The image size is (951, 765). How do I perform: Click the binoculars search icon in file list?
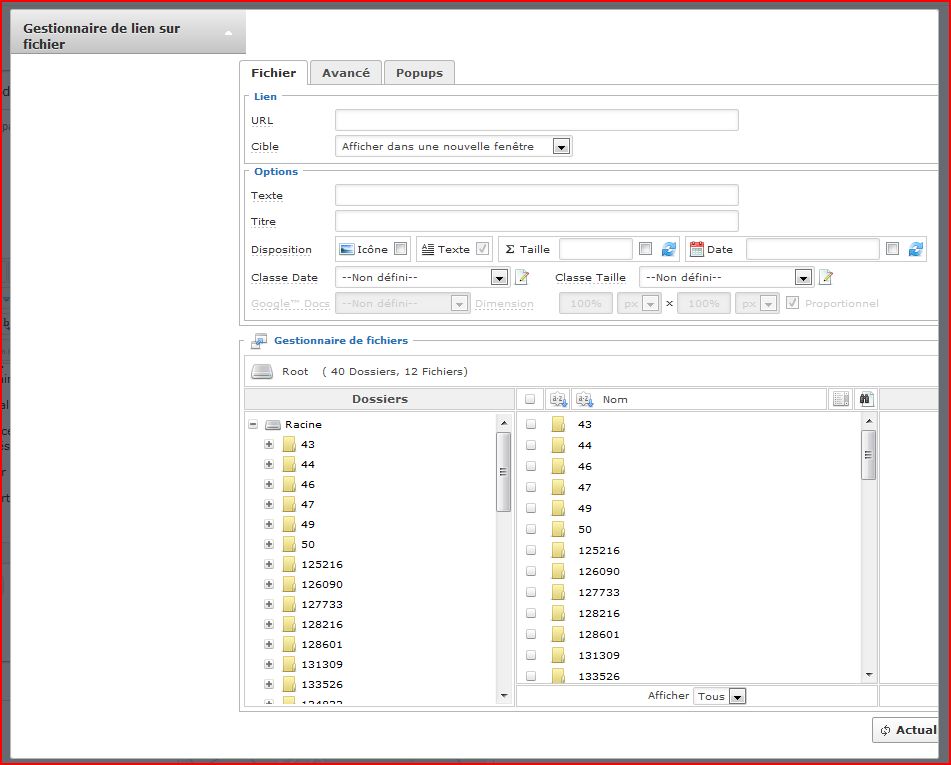[x=866, y=399]
